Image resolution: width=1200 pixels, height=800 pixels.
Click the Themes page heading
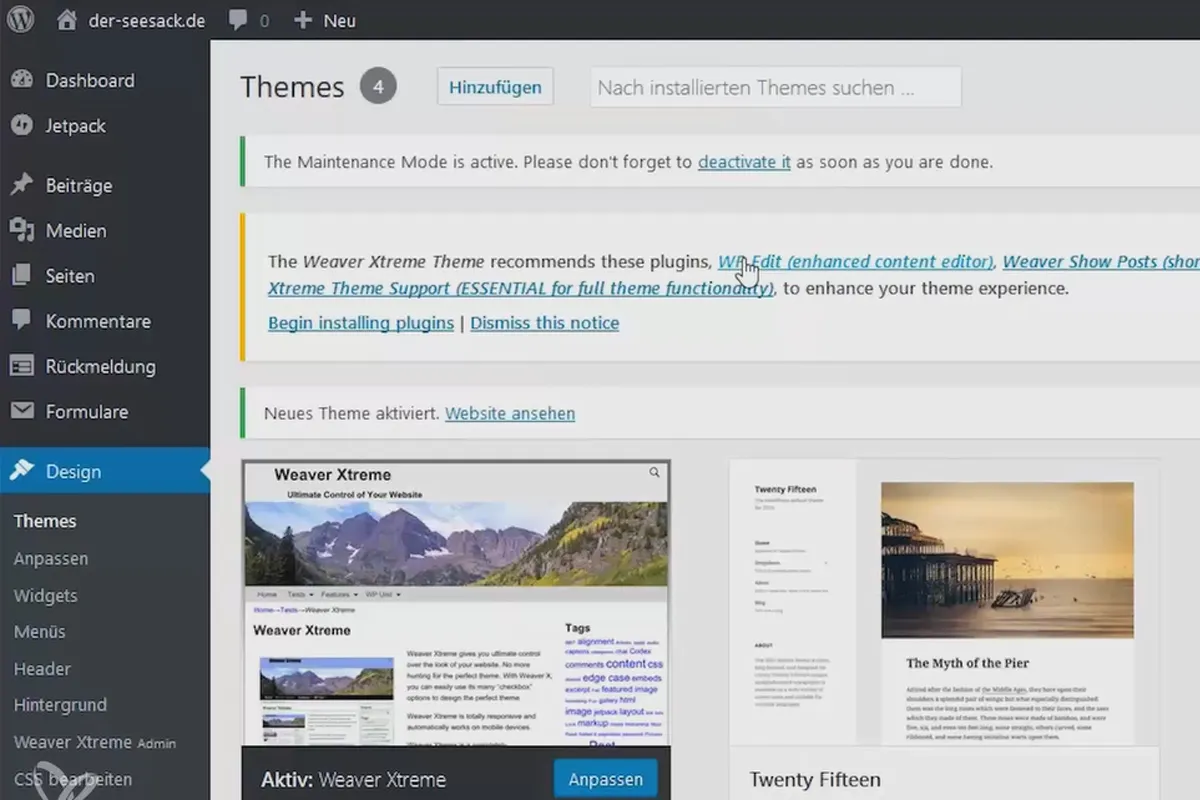tap(292, 87)
